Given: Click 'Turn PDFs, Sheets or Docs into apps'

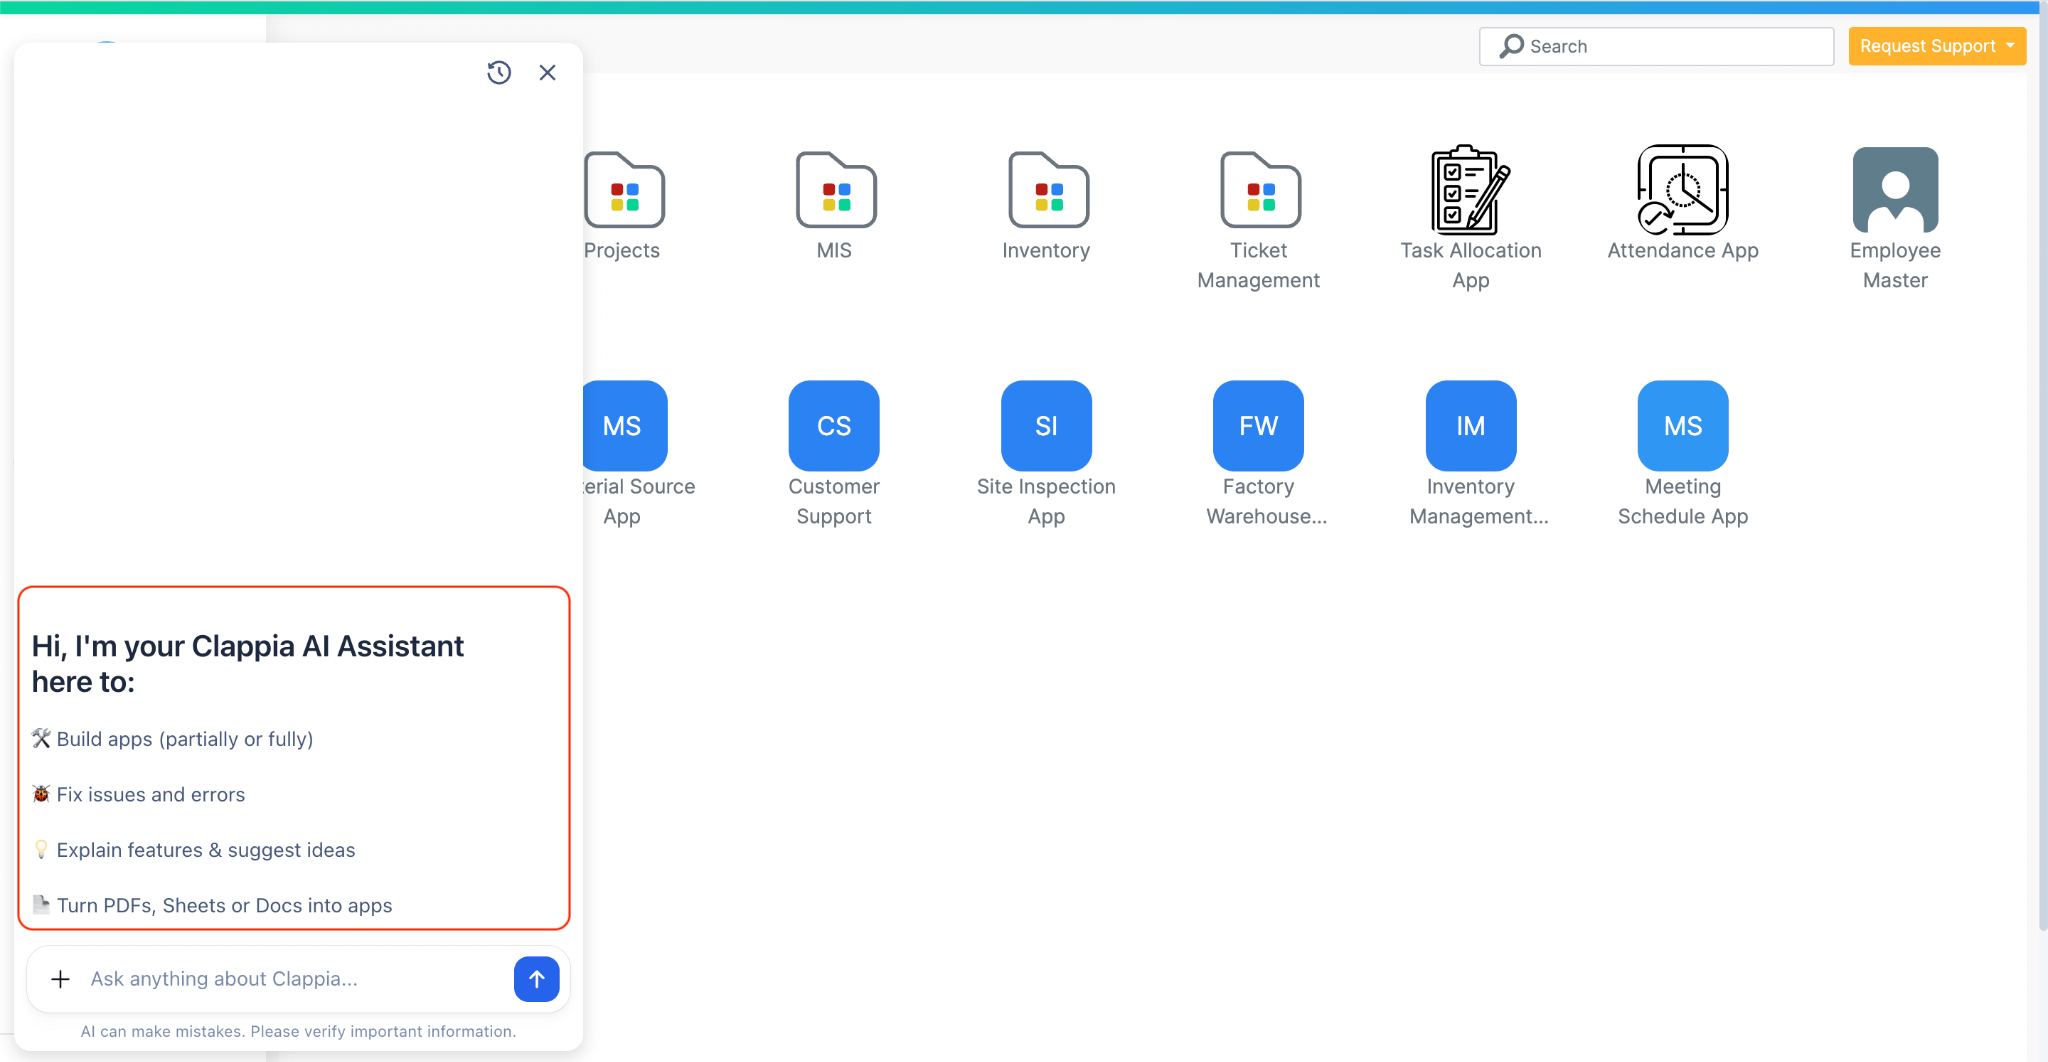Looking at the screenshot, I should pyautogui.click(x=224, y=906).
